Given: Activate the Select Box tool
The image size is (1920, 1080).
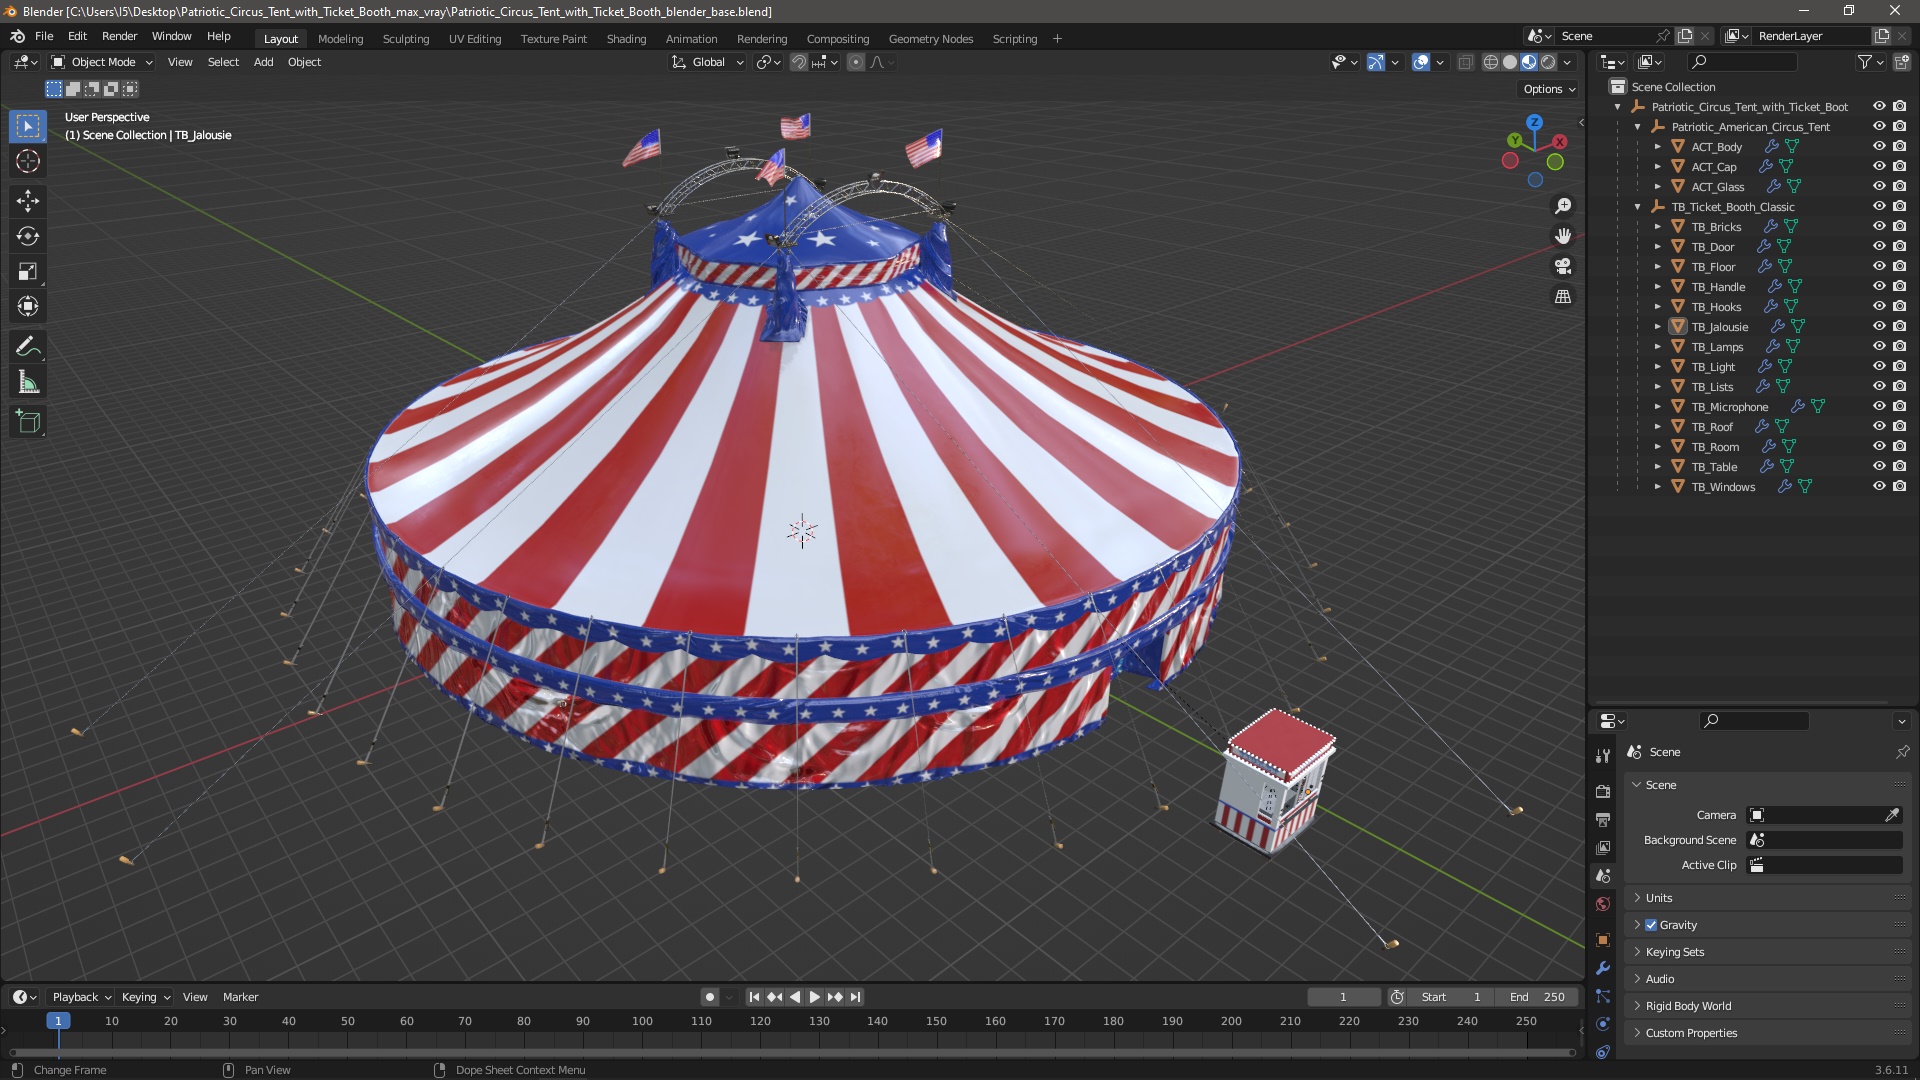Looking at the screenshot, I should [x=28, y=126].
